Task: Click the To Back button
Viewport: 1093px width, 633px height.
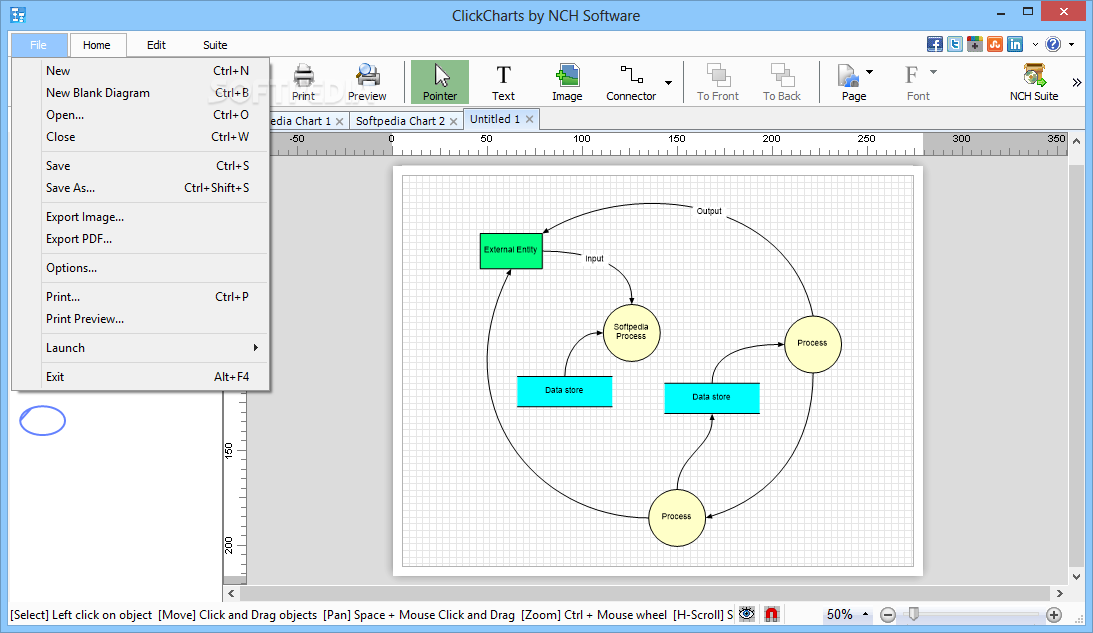Action: (x=782, y=82)
